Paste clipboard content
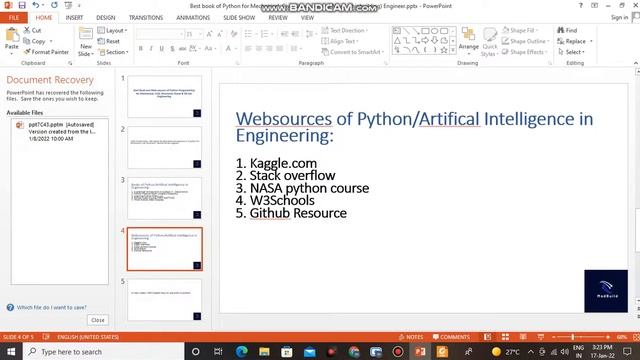Screen dimensions: 640x360 tap(12, 41)
